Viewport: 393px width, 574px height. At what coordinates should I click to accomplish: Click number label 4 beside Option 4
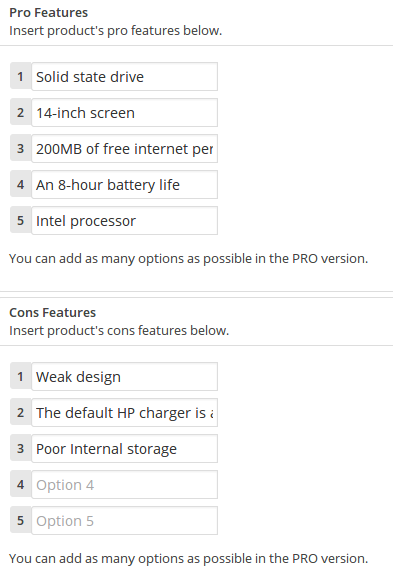pos(20,484)
